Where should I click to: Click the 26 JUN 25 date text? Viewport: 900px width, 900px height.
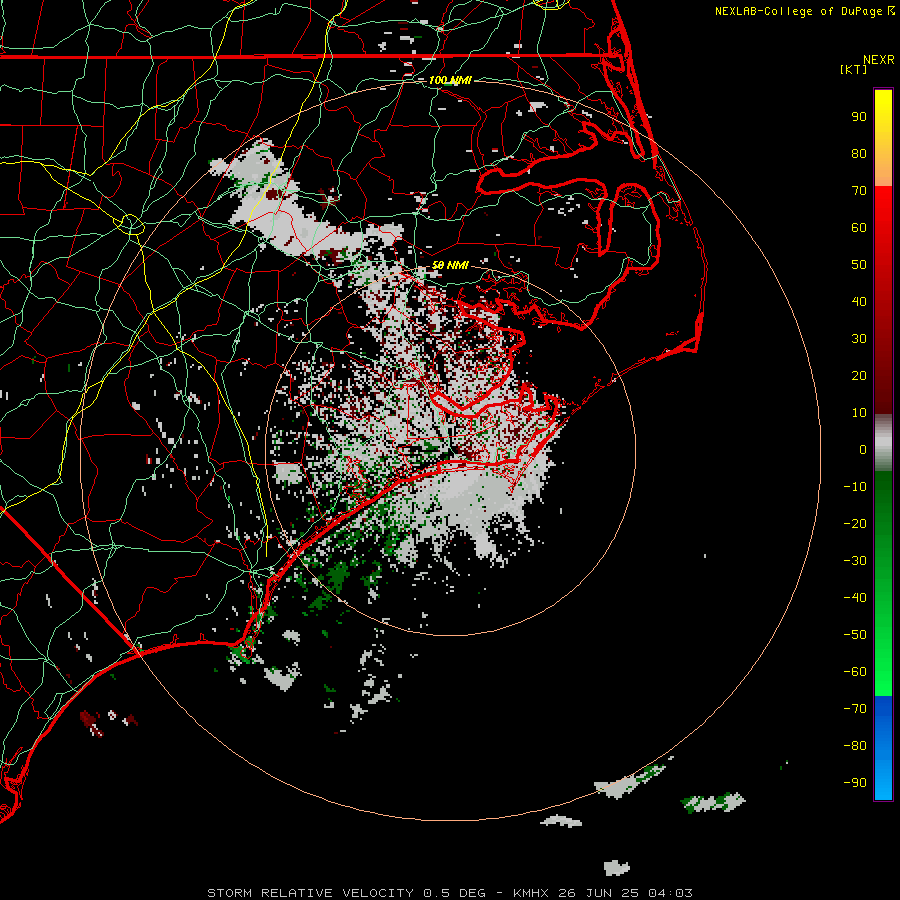click(599, 893)
